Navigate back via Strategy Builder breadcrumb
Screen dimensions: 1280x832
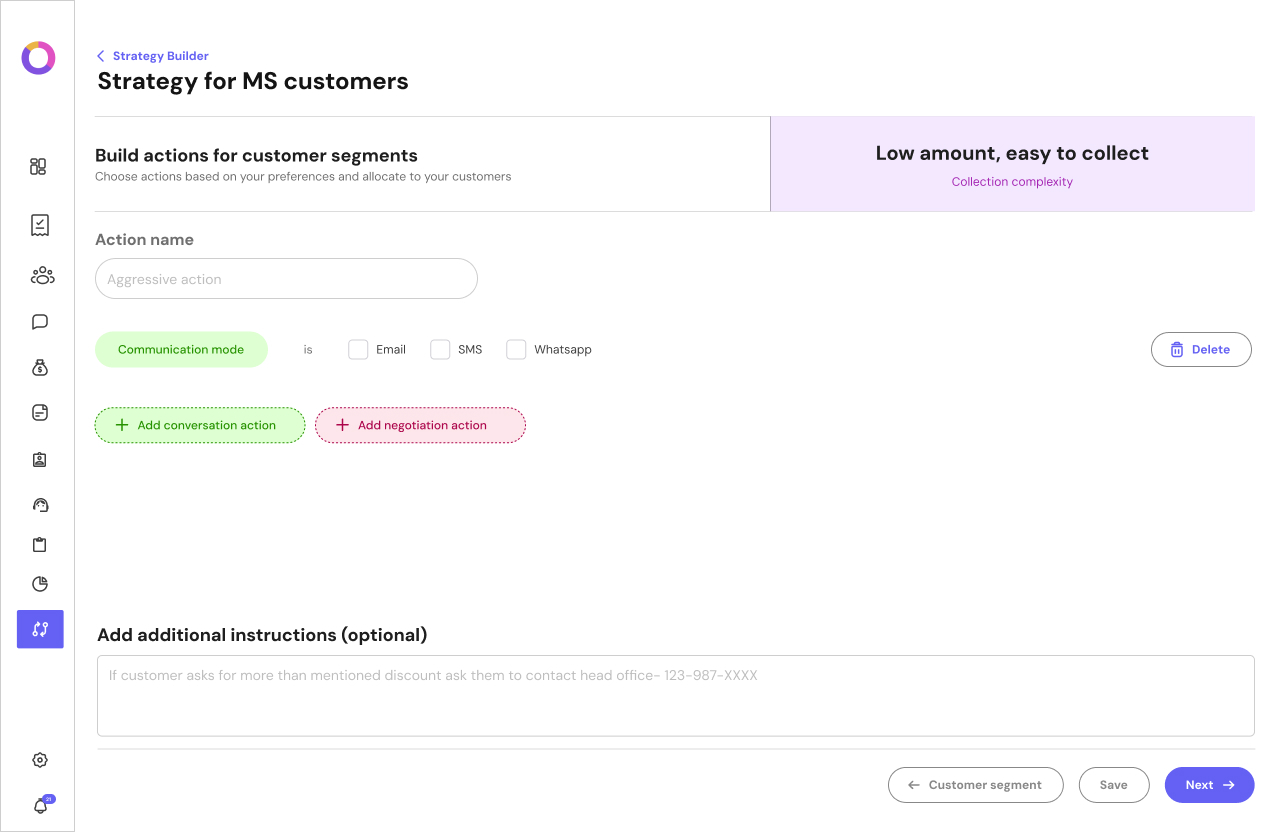pyautogui.click(x=152, y=55)
